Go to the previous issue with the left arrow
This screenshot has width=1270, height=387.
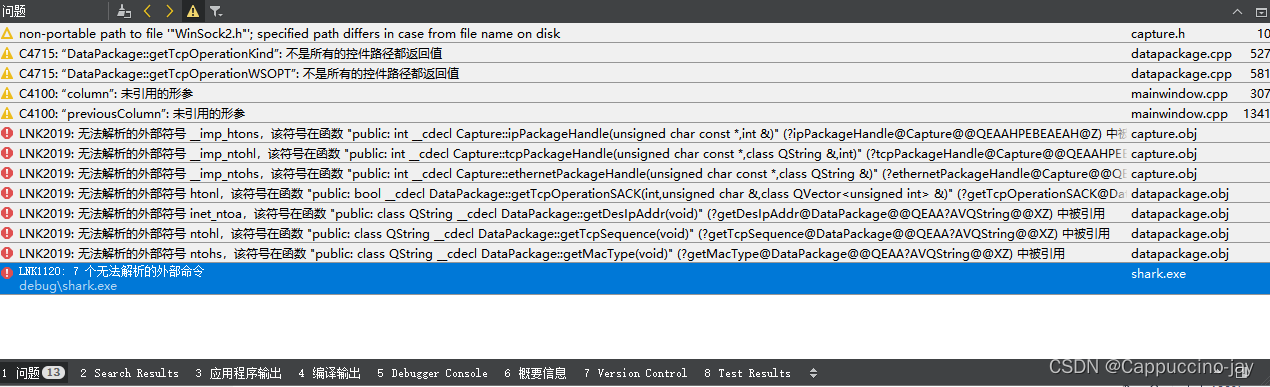pyautogui.click(x=147, y=11)
